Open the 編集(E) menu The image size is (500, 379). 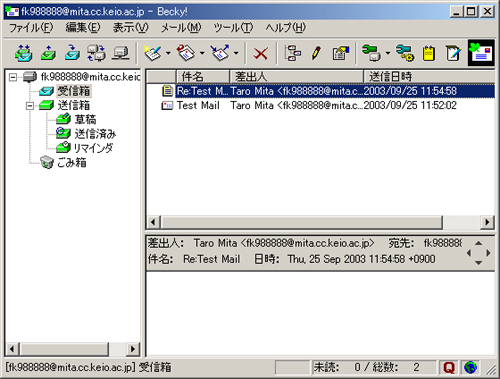pos(83,27)
